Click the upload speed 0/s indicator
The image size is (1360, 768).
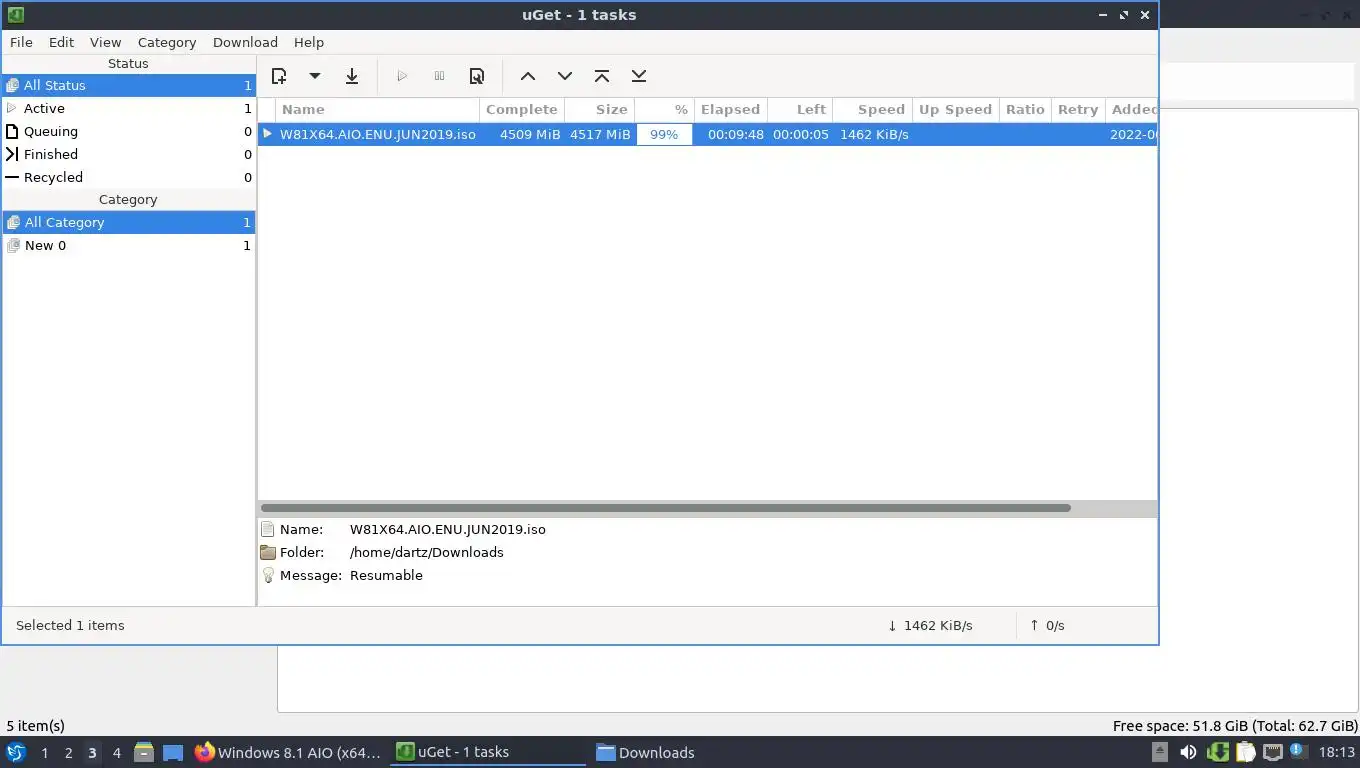click(1047, 625)
